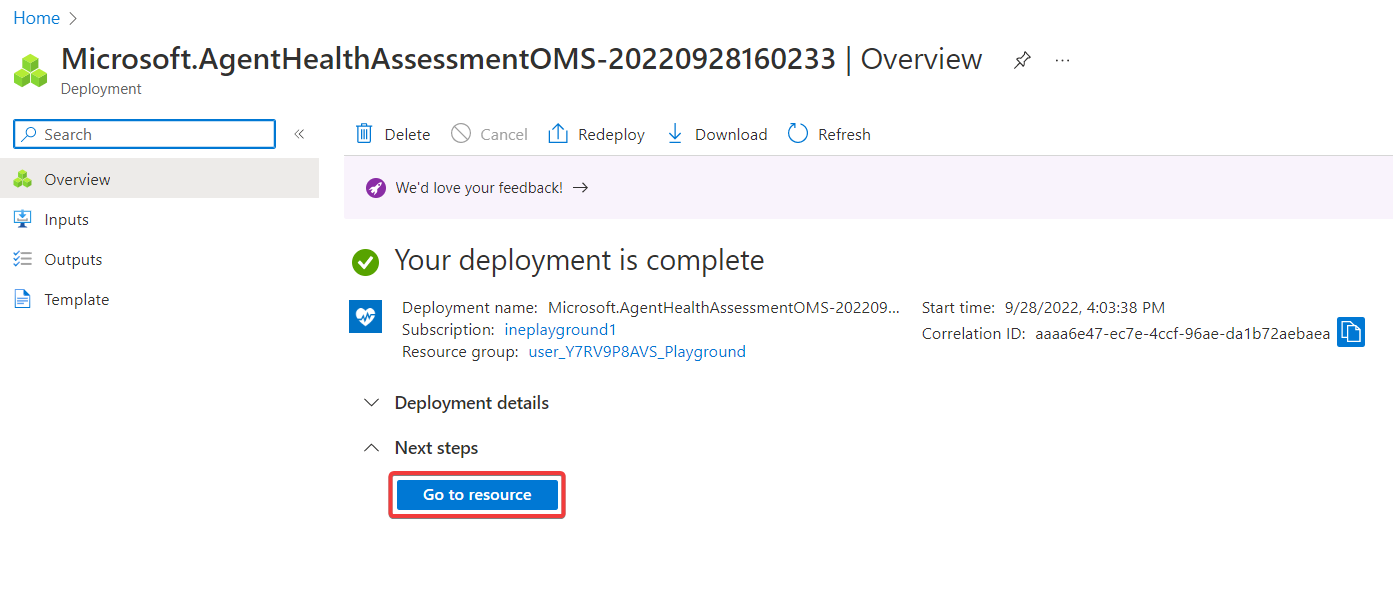
Task: Open the user_Y7RV9P8AVS_Playground resource group link
Action: (636, 352)
